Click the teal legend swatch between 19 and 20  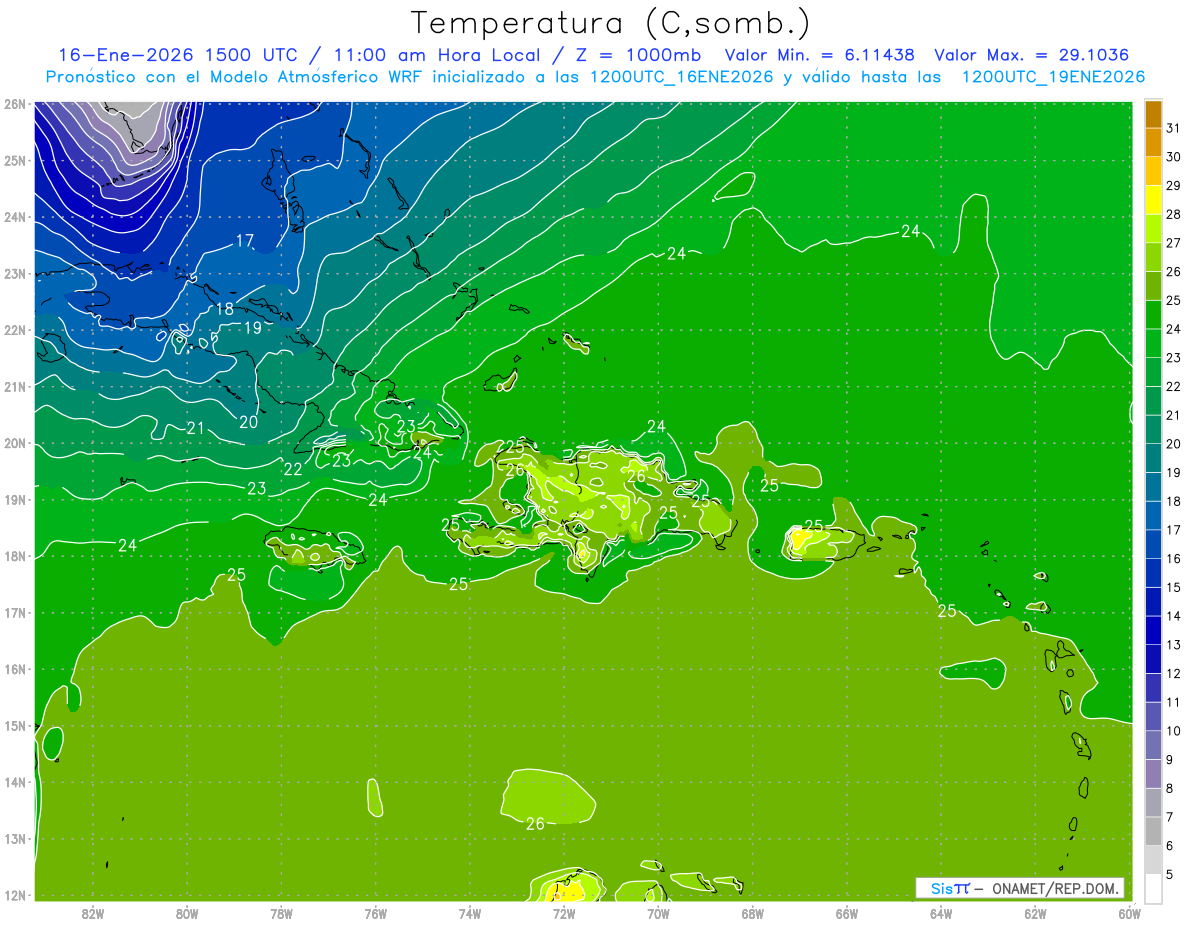[1153, 458]
